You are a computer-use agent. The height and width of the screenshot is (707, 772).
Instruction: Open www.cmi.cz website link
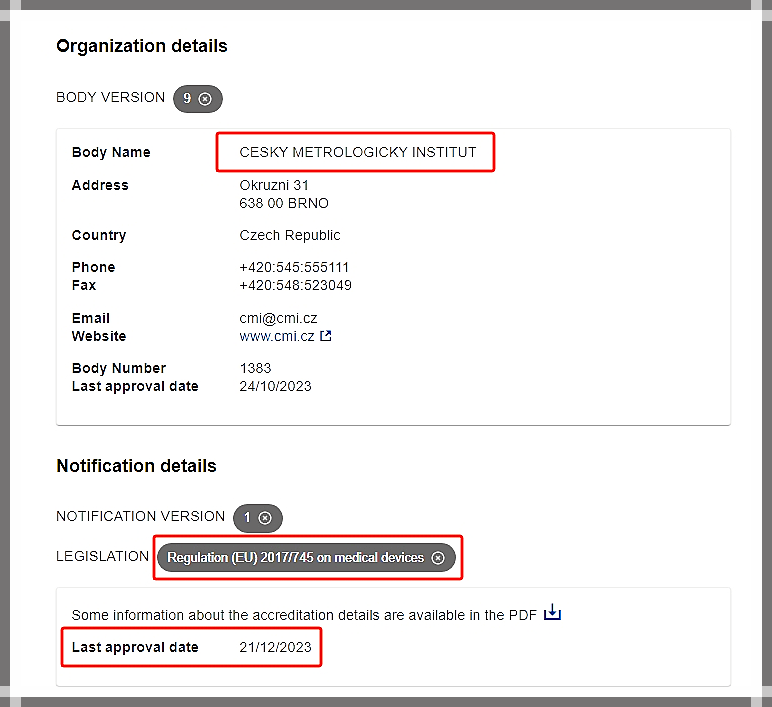277,336
